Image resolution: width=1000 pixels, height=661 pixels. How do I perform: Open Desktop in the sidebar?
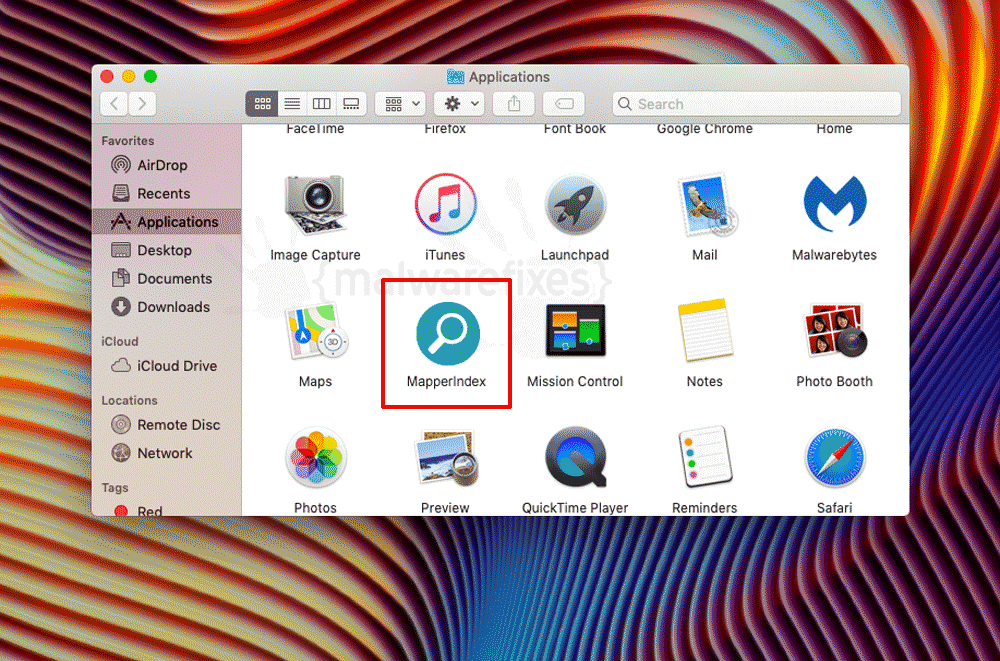click(166, 250)
